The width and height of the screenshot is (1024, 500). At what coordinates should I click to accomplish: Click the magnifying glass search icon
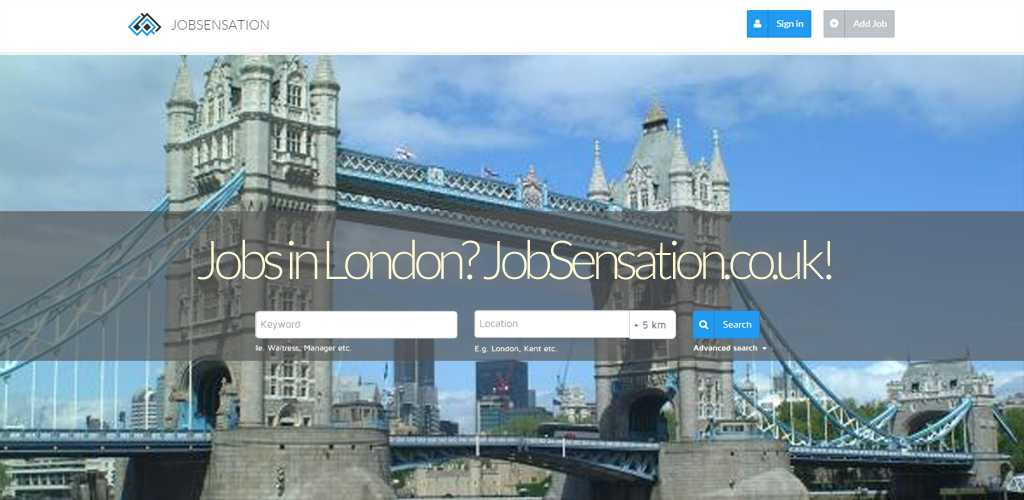point(704,324)
